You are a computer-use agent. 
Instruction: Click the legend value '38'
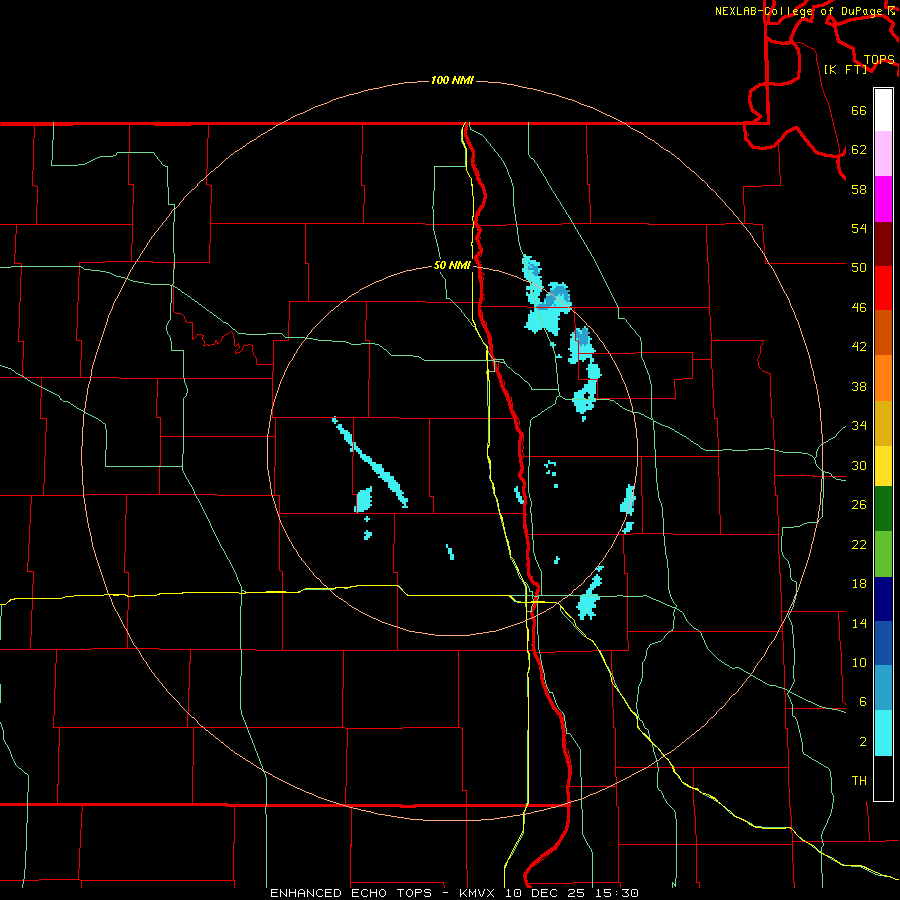coord(859,386)
